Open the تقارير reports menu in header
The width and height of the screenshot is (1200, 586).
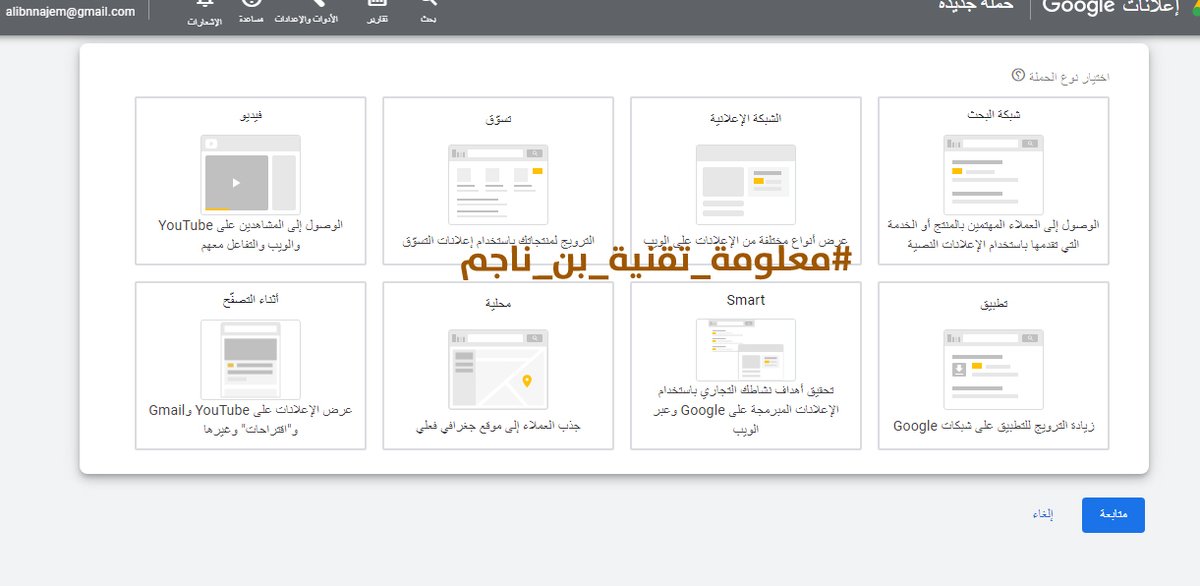(377, 12)
